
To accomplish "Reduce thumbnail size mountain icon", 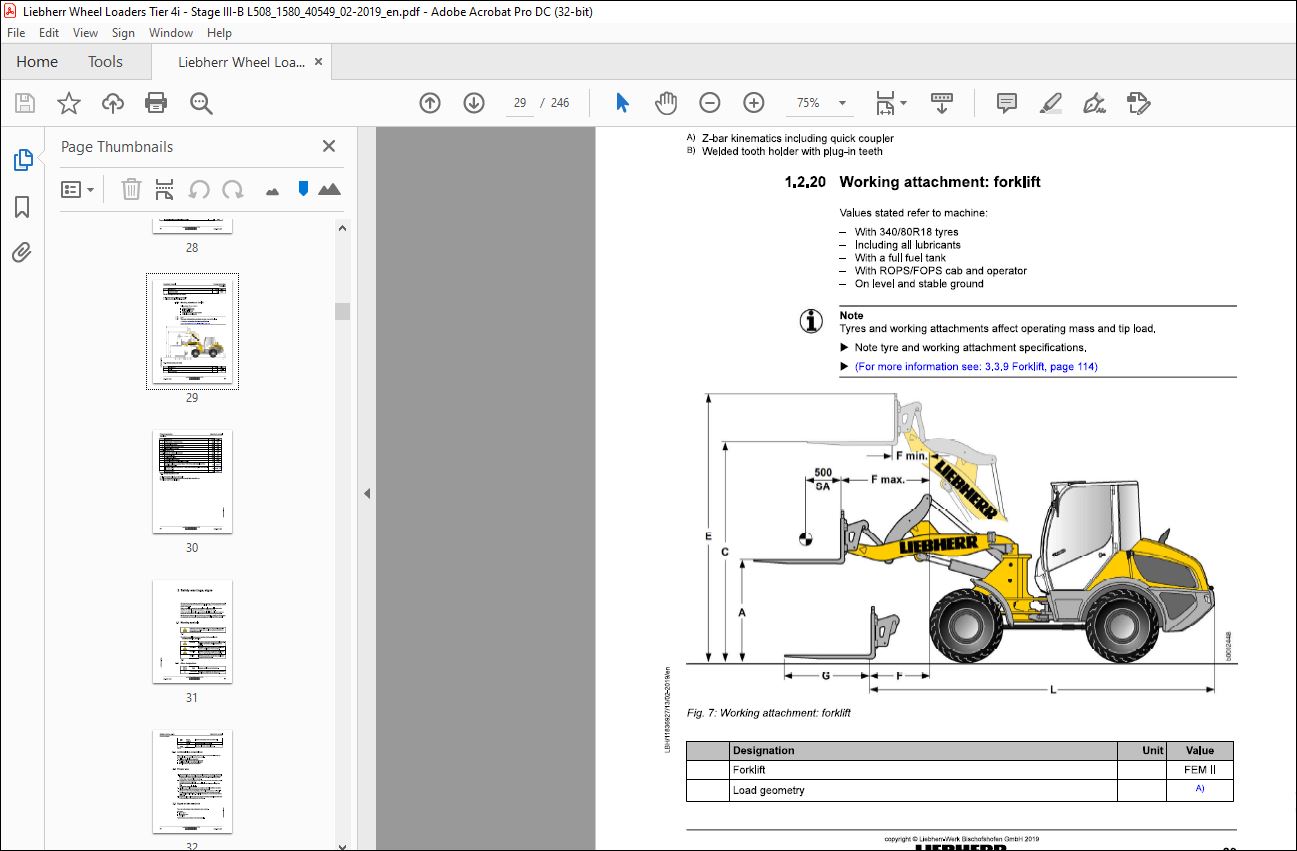I will pos(272,190).
